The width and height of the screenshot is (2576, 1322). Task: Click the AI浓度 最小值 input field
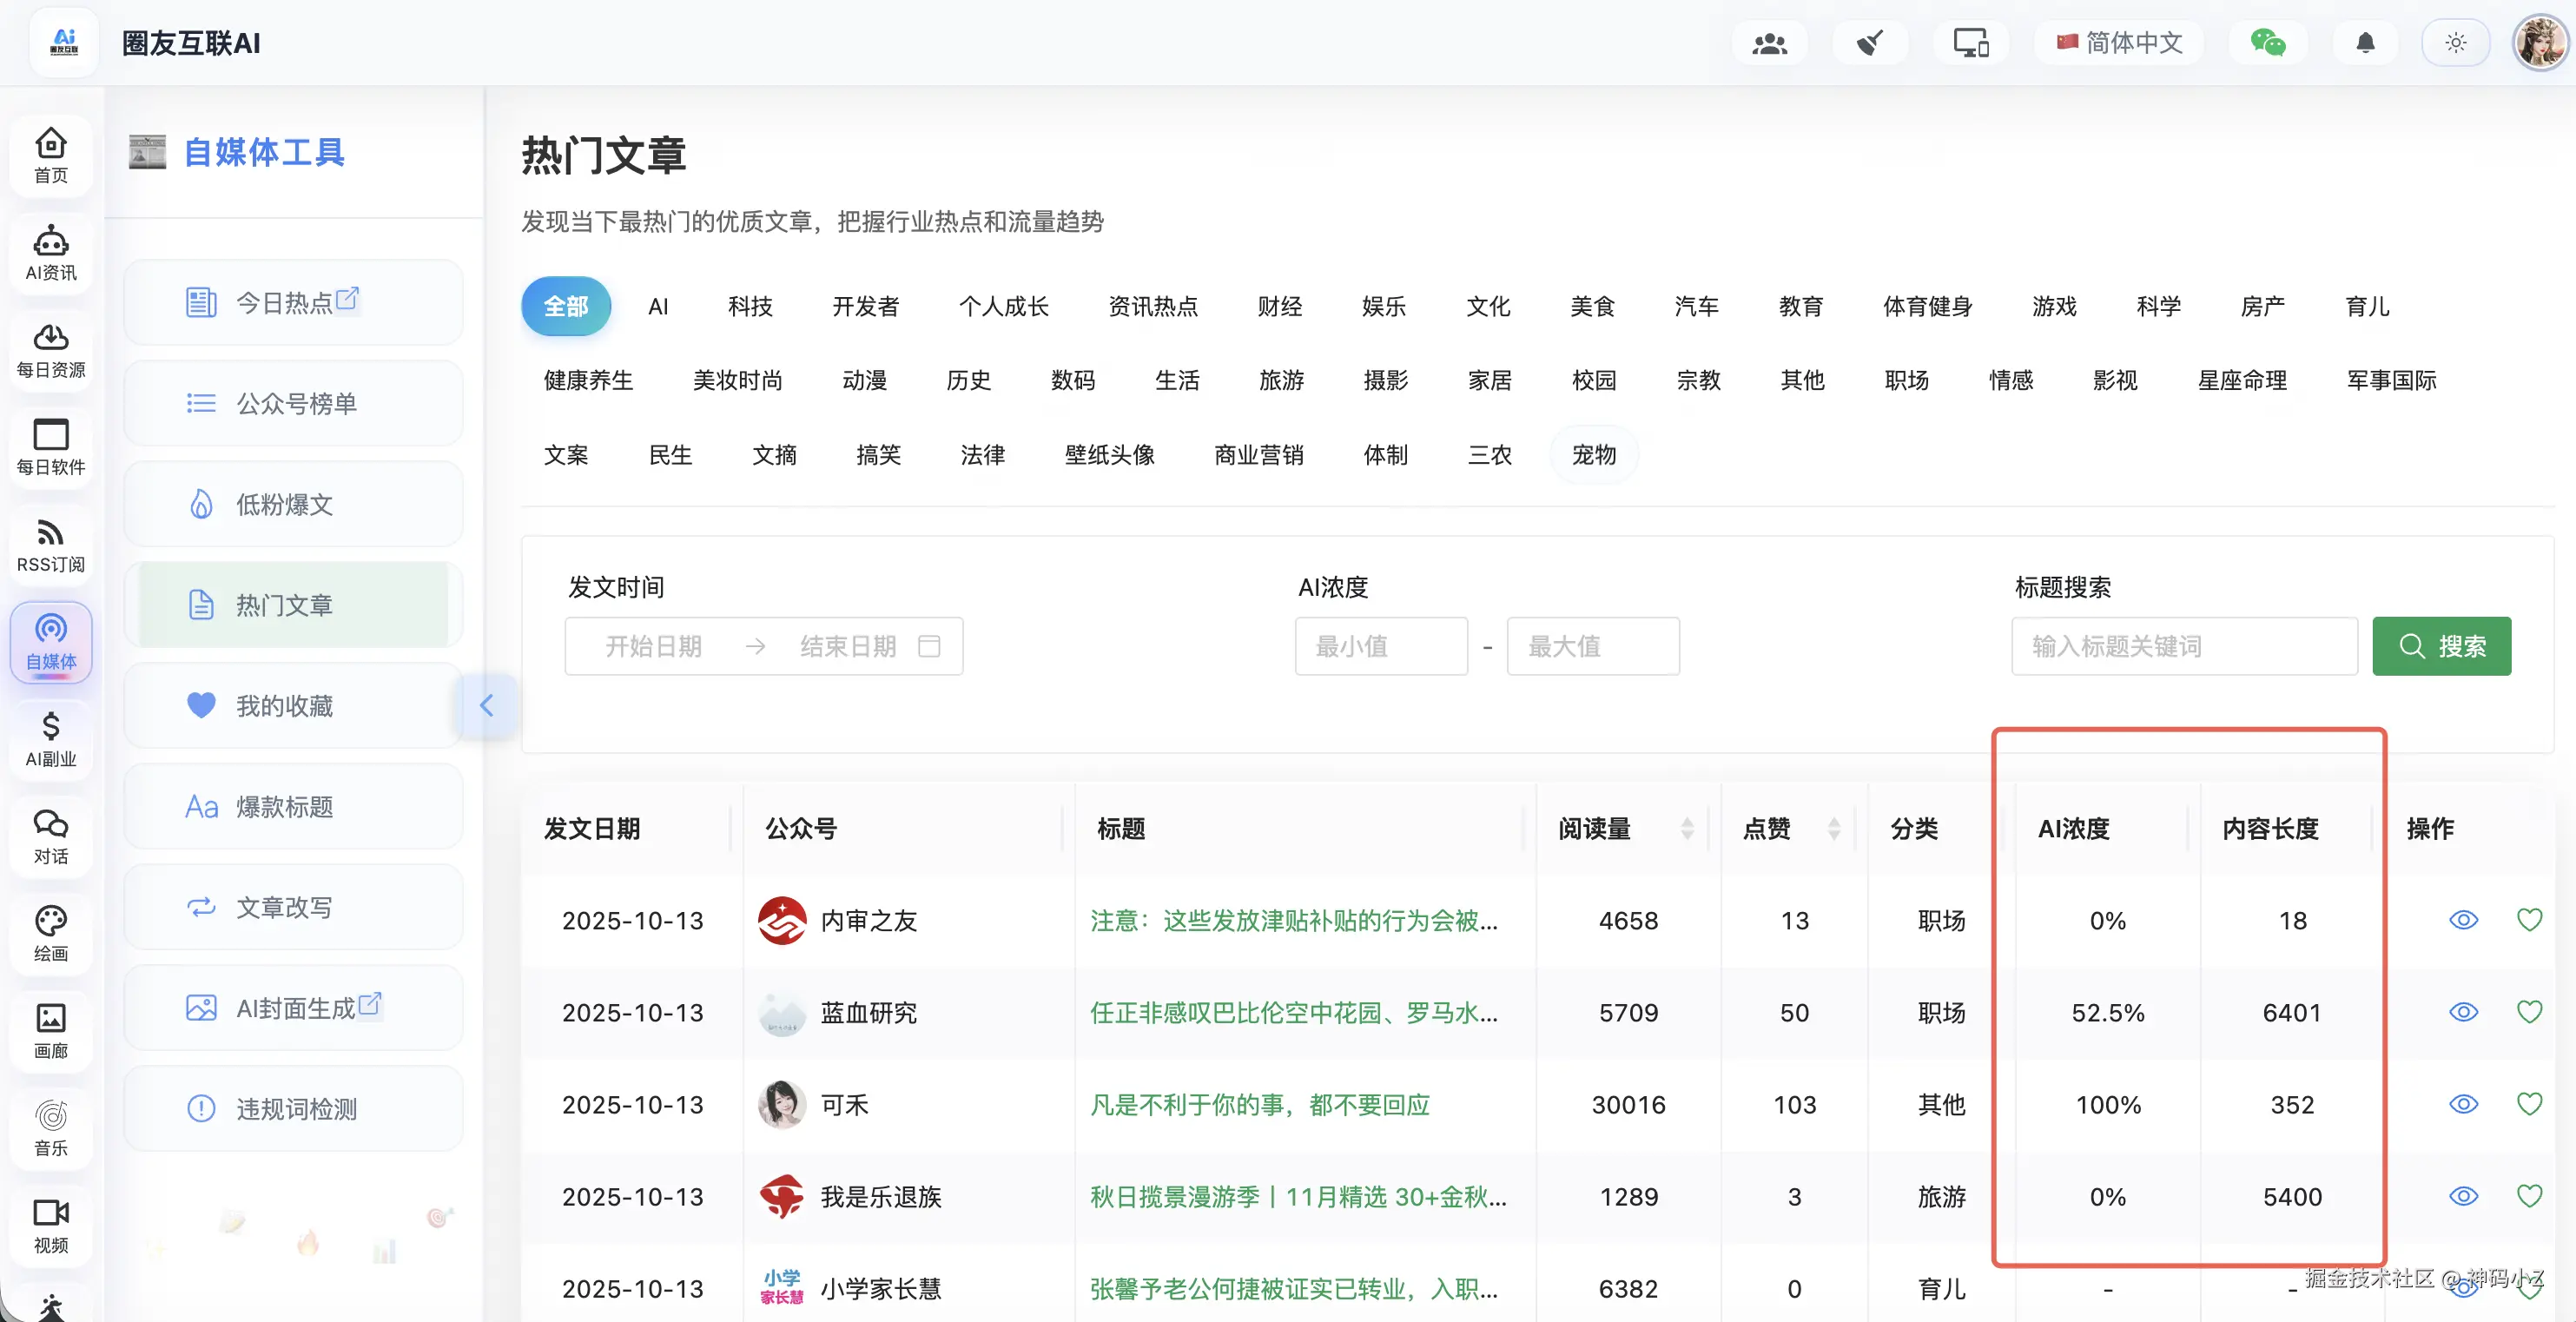coord(1380,646)
